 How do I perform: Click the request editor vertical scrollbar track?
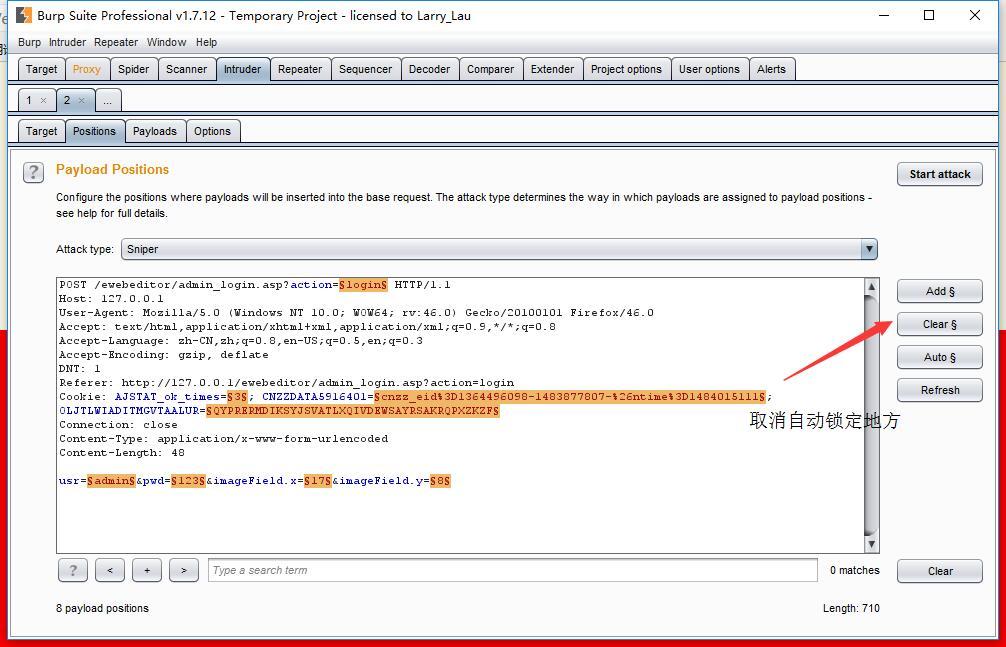coord(871,416)
